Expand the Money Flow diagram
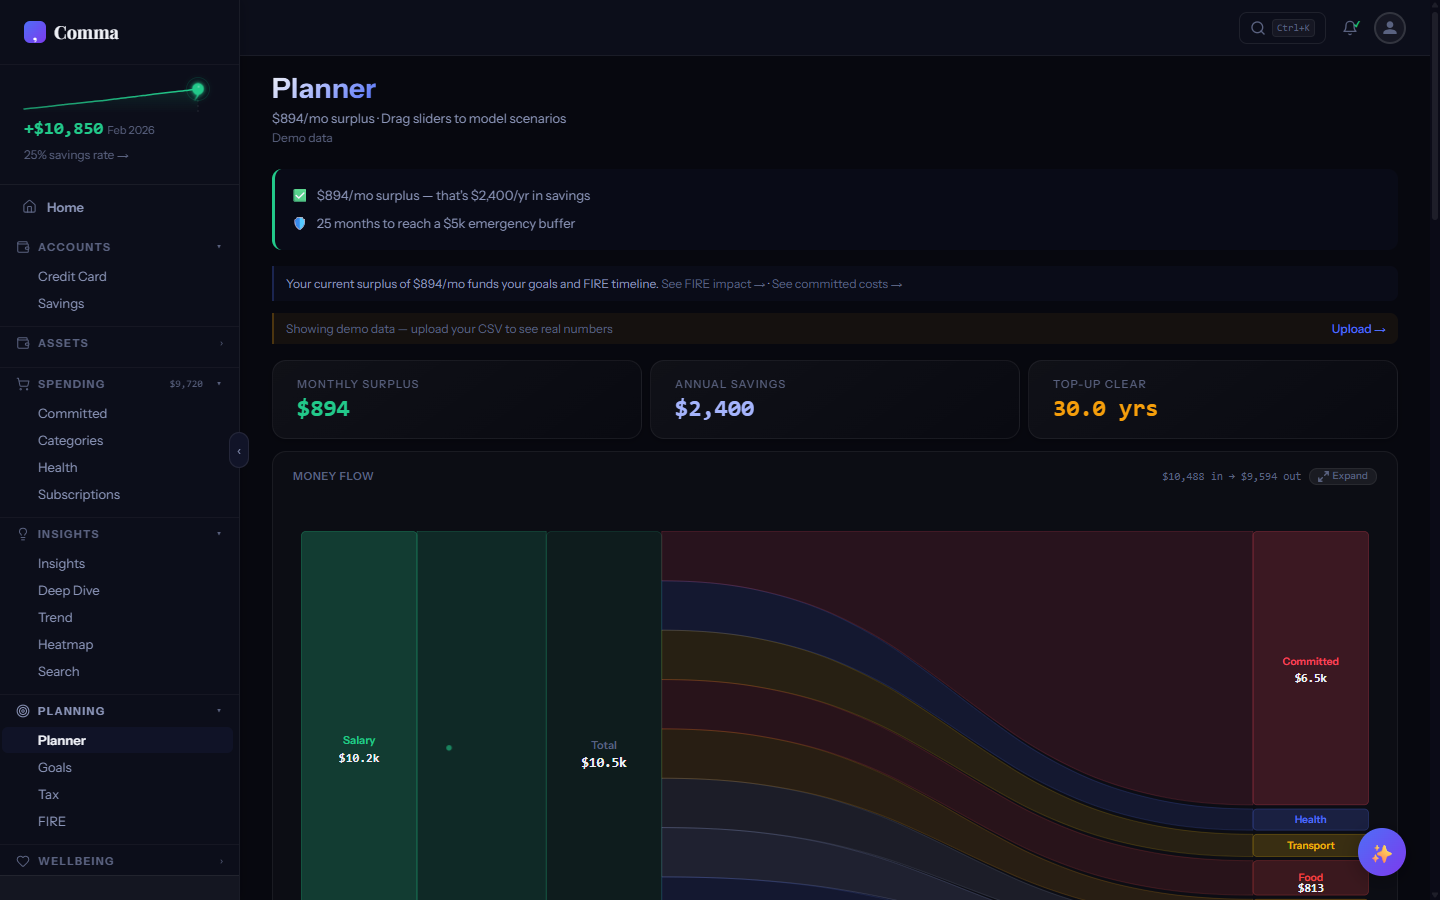 pos(1342,476)
